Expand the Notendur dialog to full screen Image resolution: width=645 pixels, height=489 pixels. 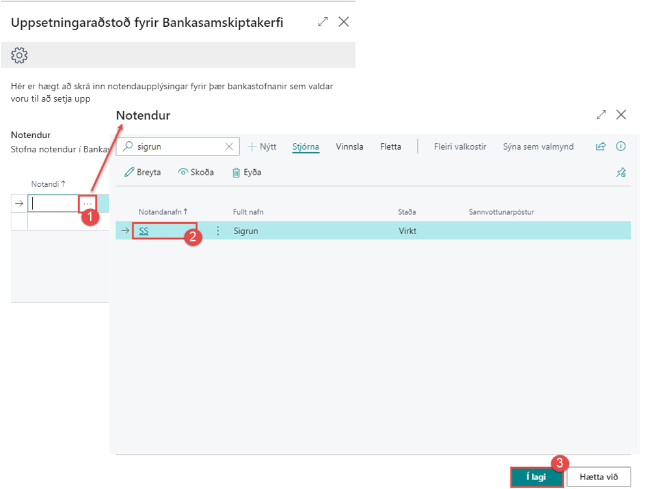point(600,115)
